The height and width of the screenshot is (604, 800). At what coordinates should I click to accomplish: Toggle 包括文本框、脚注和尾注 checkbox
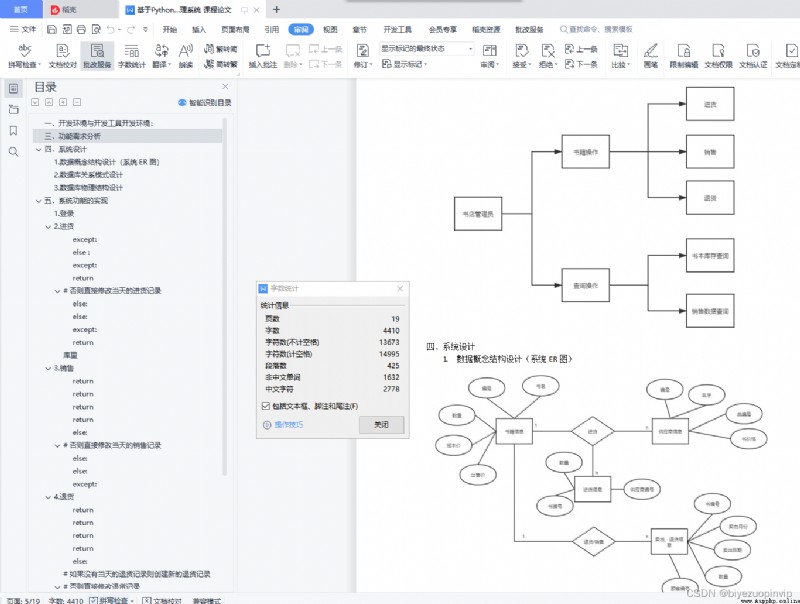265,406
